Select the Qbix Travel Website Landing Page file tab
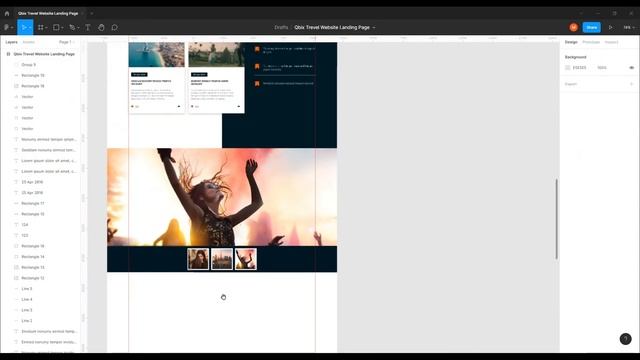The height and width of the screenshot is (360, 640). [x=48, y=13]
